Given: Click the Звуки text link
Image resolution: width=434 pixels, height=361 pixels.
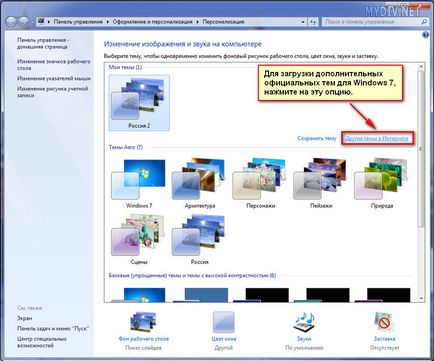Looking at the screenshot, I should click(304, 339).
